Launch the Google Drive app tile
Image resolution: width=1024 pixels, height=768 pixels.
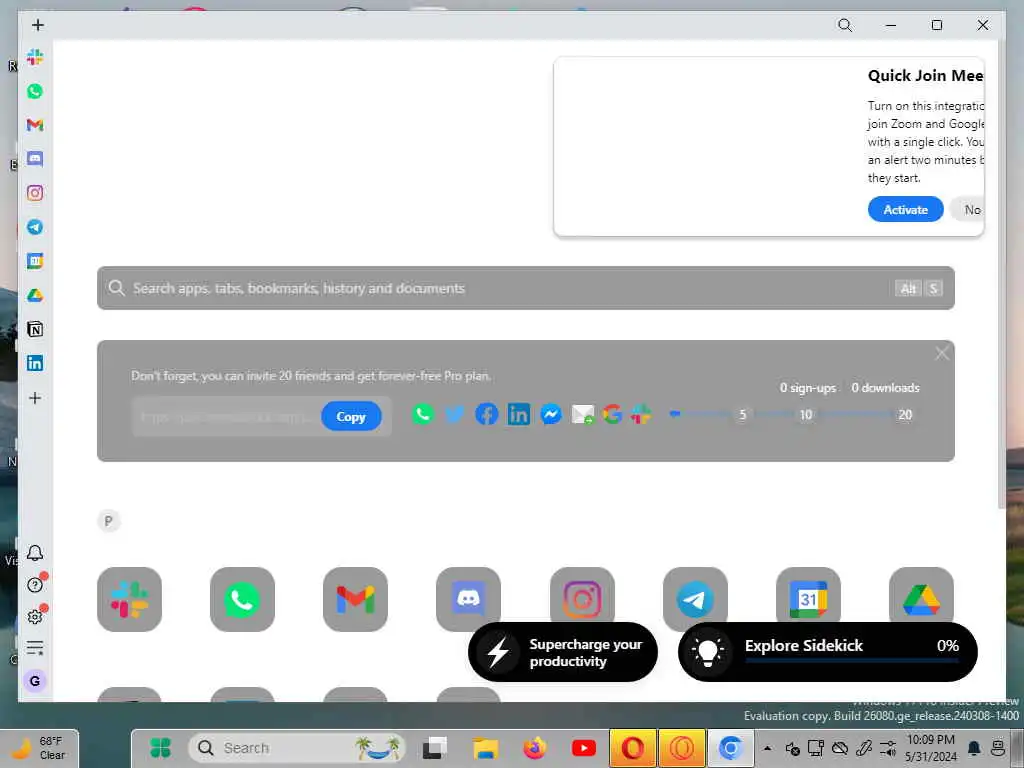[x=921, y=594]
